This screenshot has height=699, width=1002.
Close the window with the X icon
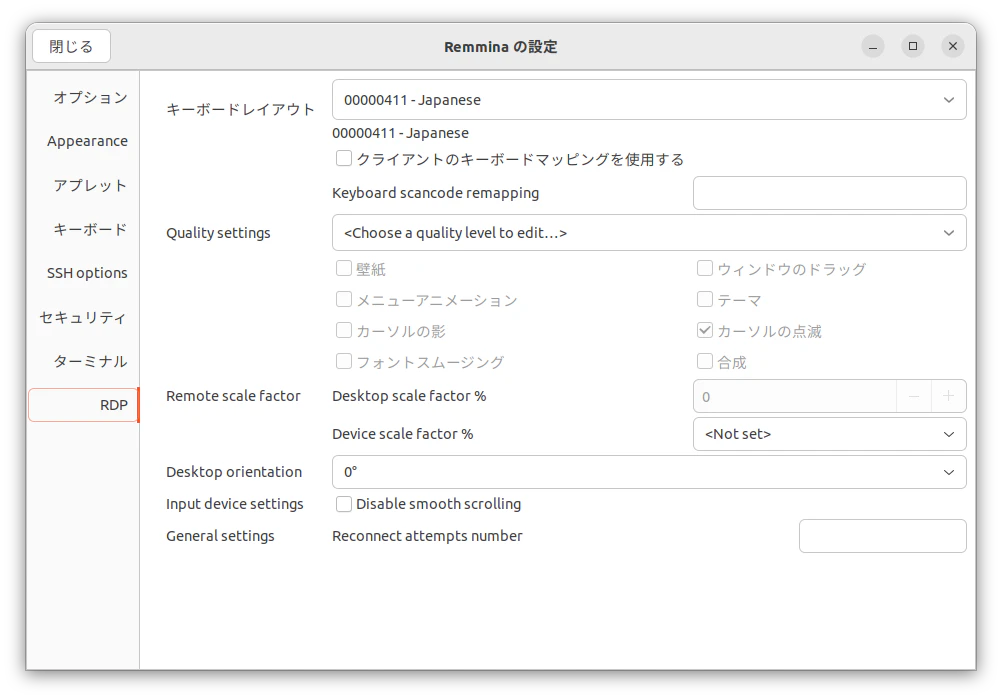coord(953,46)
